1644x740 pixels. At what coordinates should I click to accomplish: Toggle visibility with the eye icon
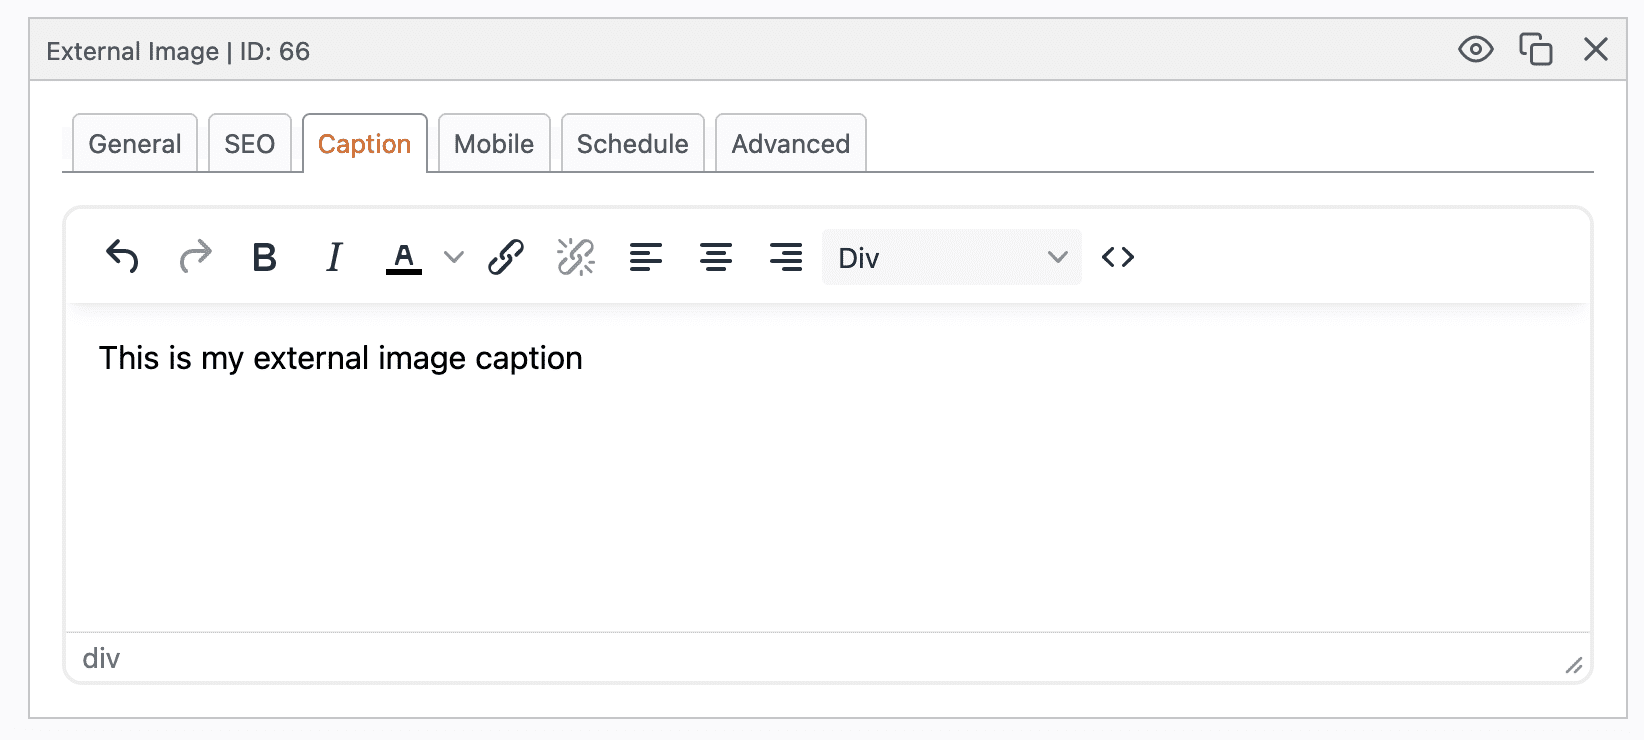[x=1475, y=49]
